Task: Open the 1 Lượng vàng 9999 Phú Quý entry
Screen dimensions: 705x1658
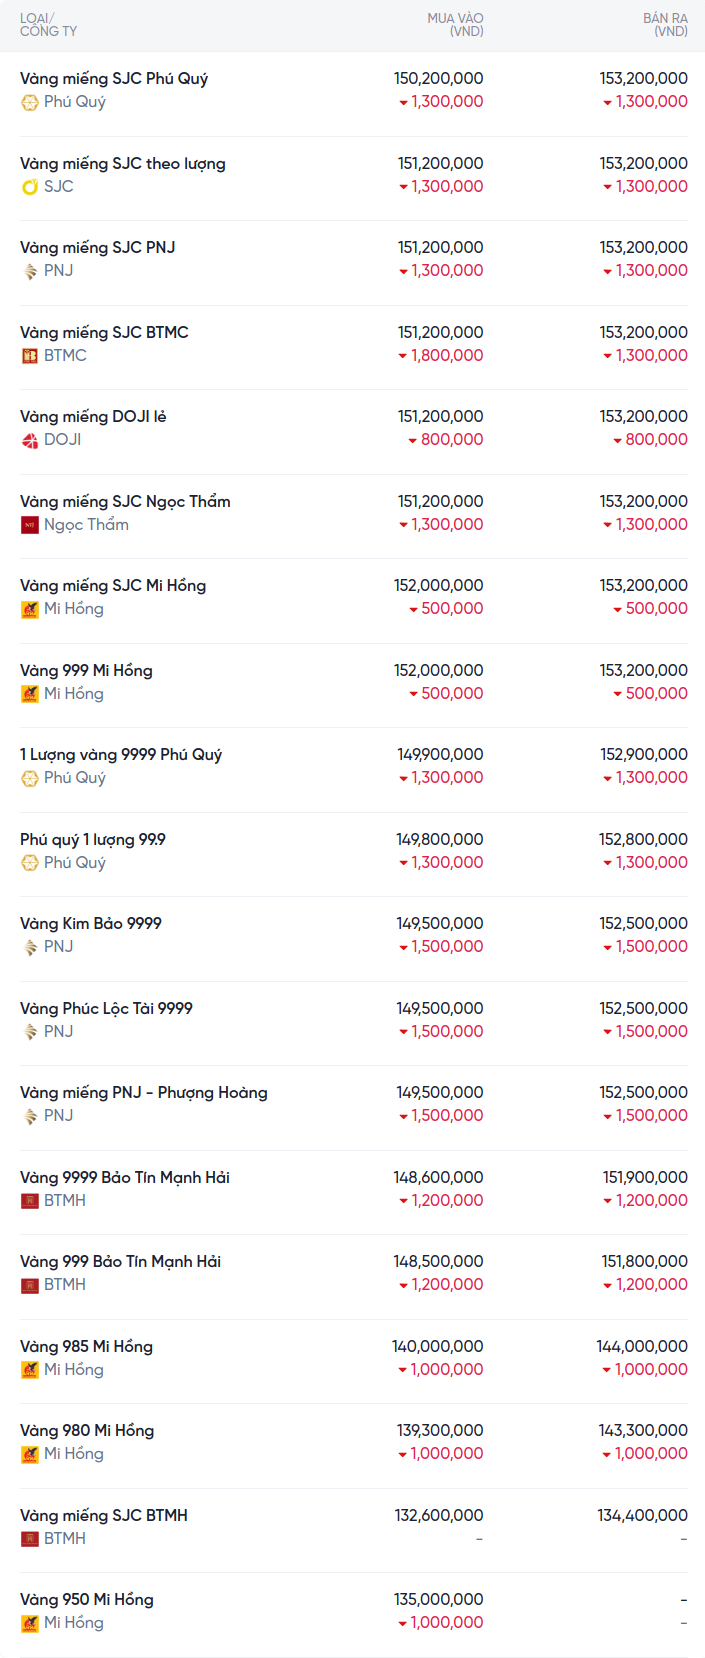Action: tap(121, 755)
